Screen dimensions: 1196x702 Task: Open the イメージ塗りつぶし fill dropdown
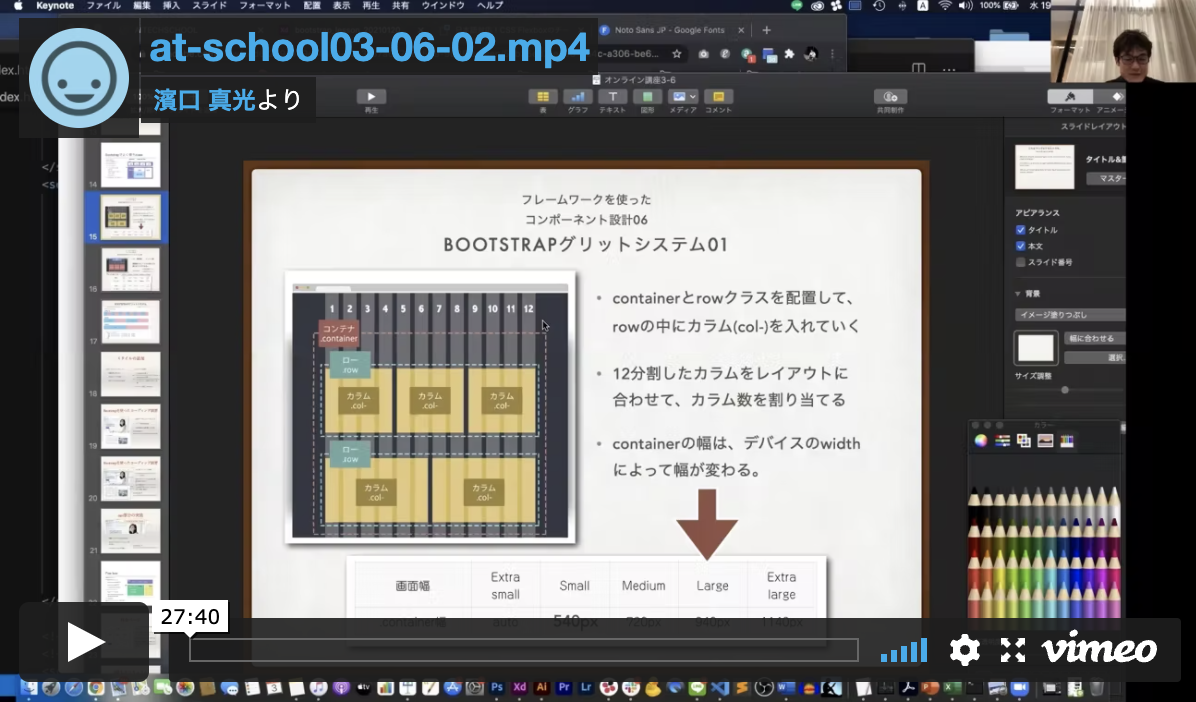(1070, 314)
